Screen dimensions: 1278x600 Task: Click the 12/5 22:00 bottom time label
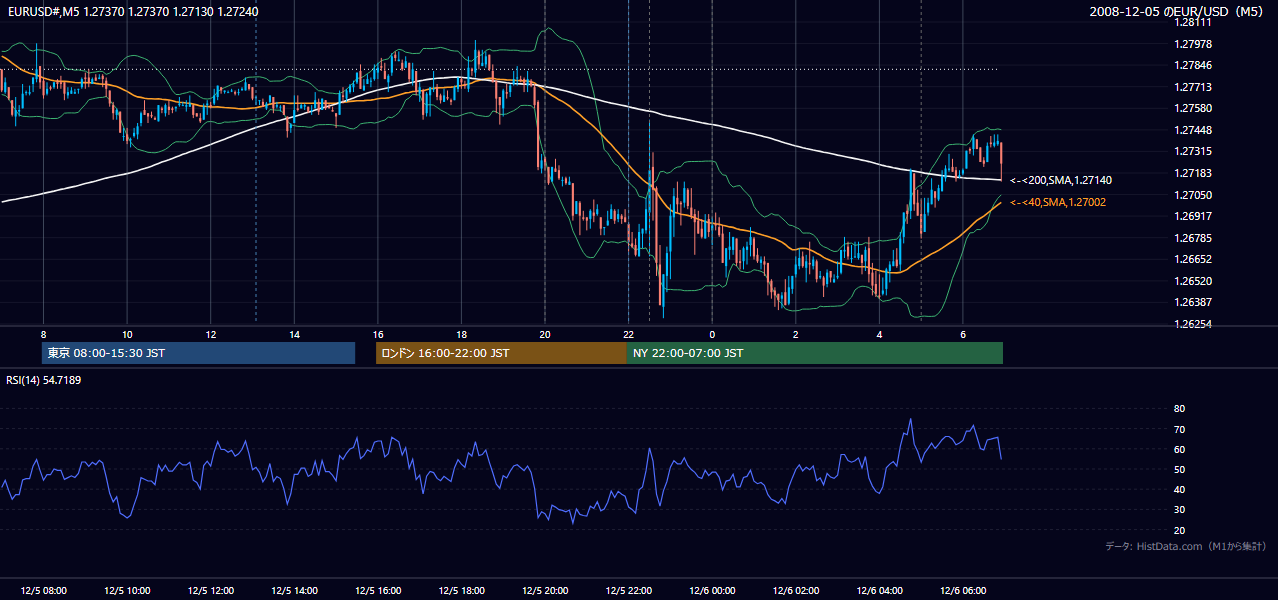tap(628, 591)
